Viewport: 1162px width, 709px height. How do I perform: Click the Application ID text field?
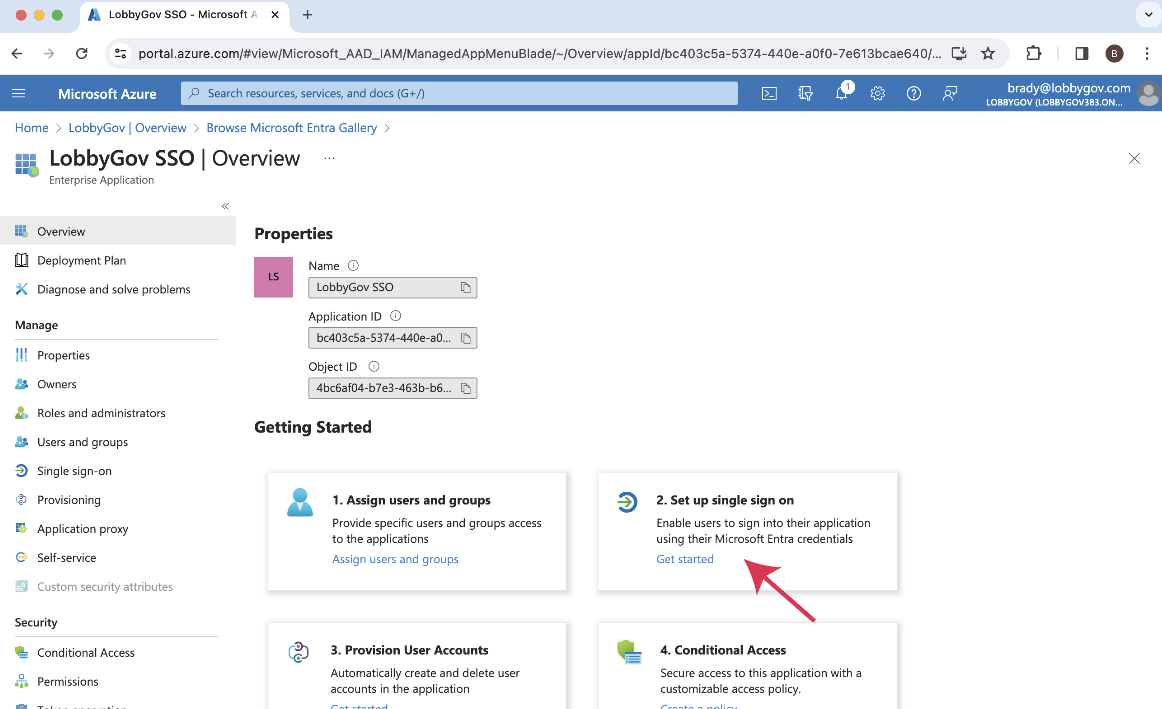click(392, 338)
